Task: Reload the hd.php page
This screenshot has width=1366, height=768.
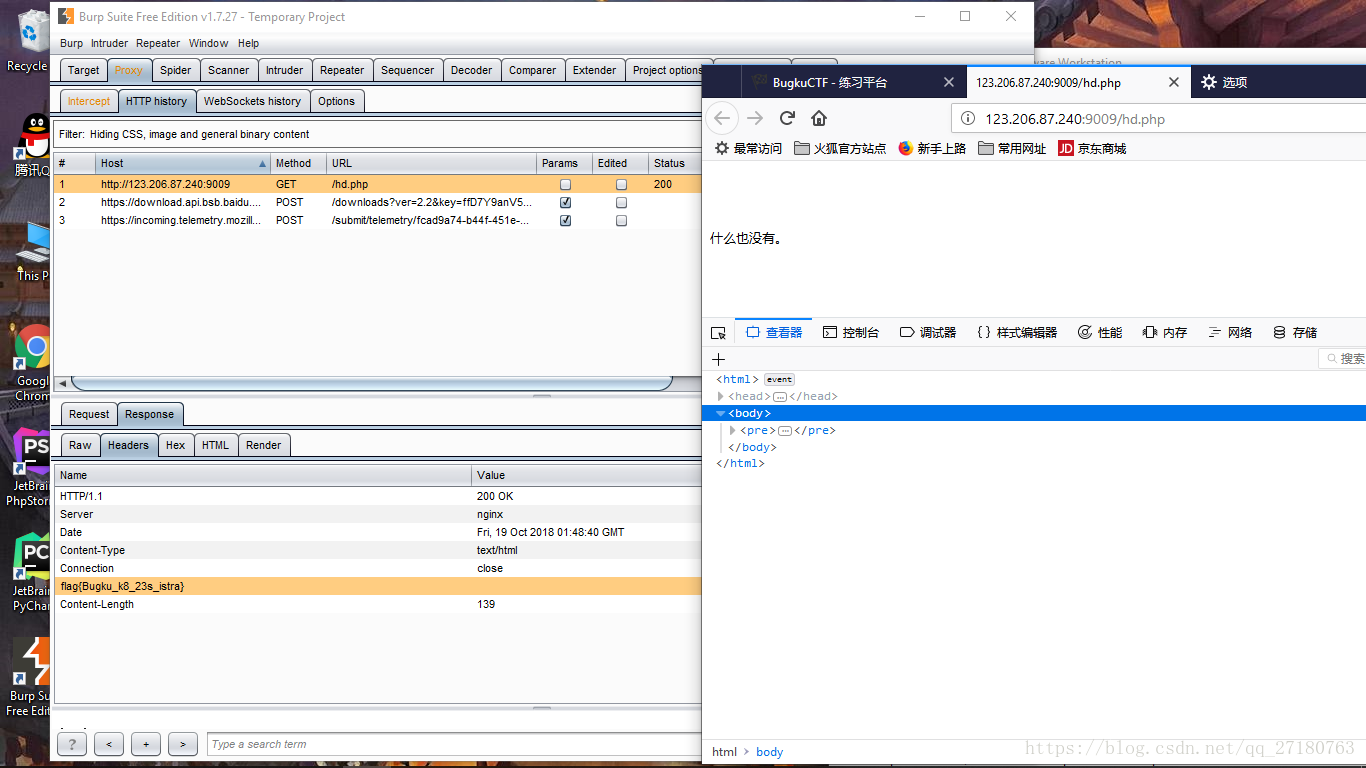Action: (787, 118)
